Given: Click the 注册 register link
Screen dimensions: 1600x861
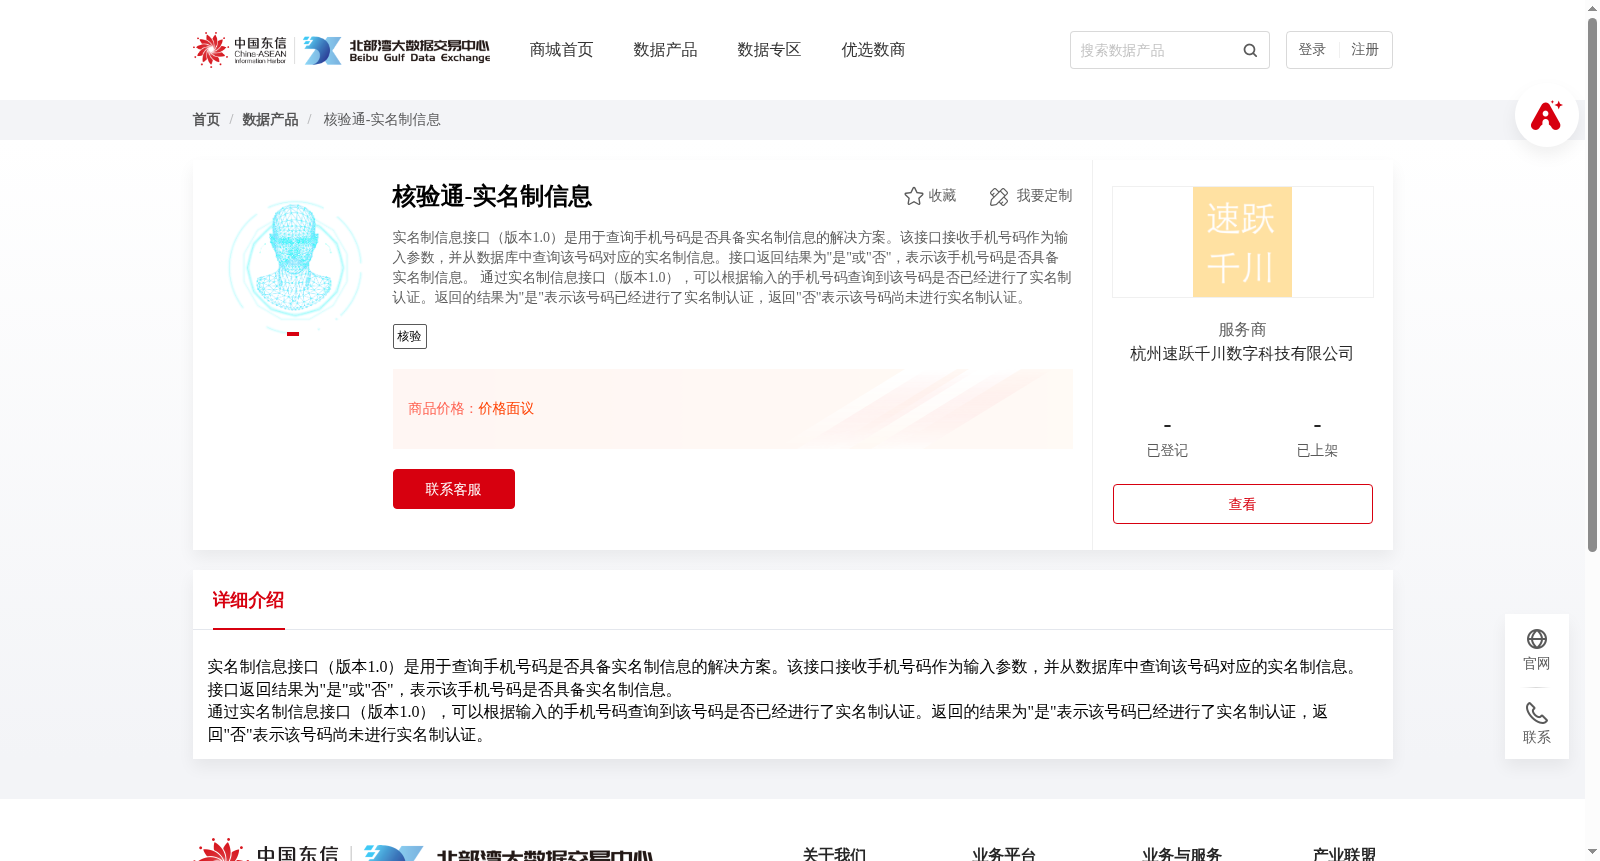Looking at the screenshot, I should pos(1365,50).
